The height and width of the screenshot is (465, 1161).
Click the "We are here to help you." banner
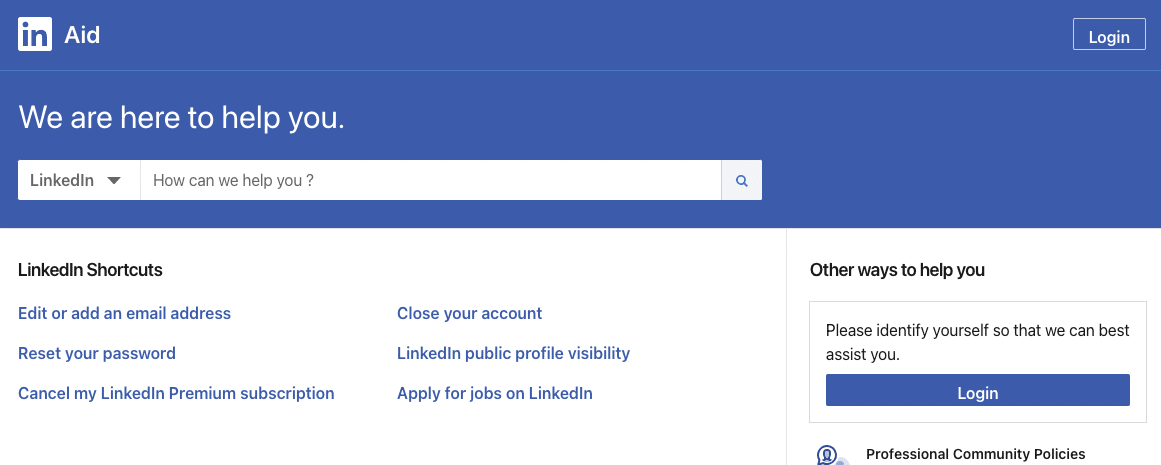pyautogui.click(x=181, y=117)
